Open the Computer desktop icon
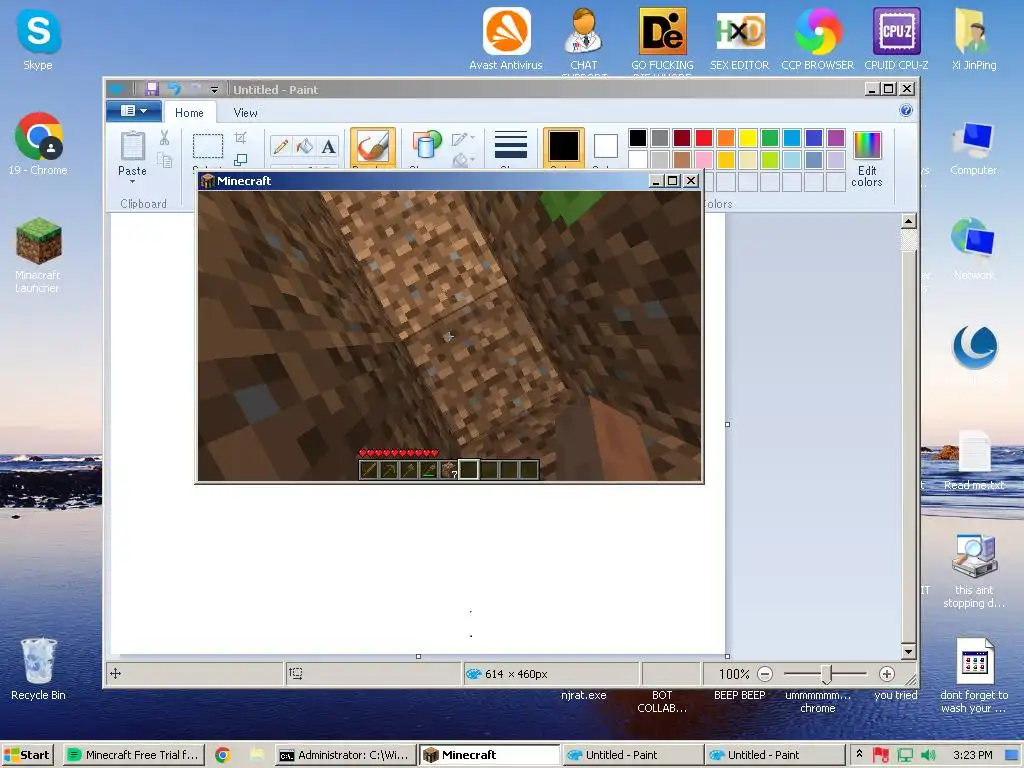This screenshot has height=768, width=1024. tap(973, 149)
